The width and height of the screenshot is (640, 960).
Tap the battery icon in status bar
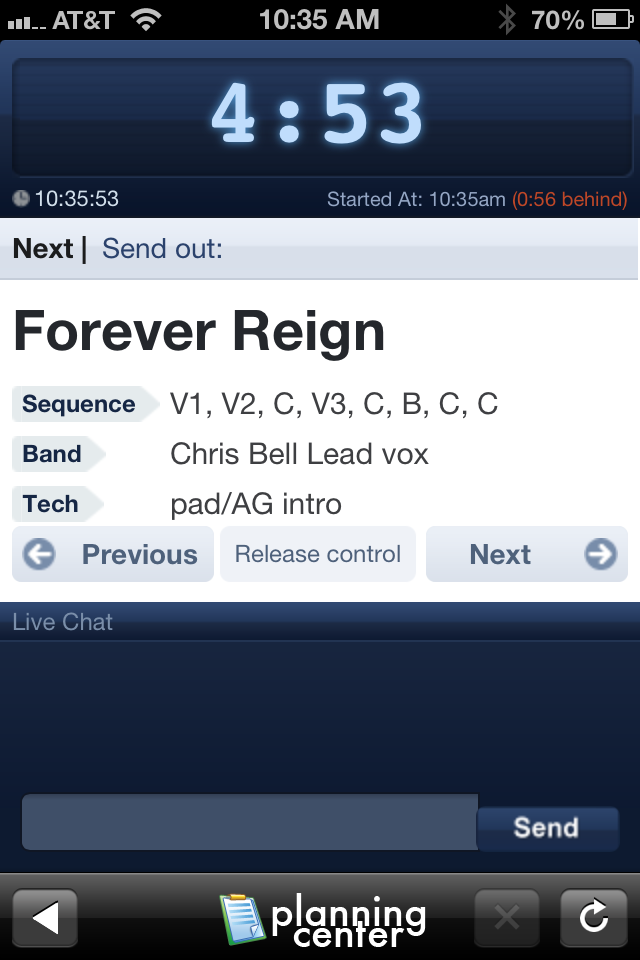pos(612,20)
